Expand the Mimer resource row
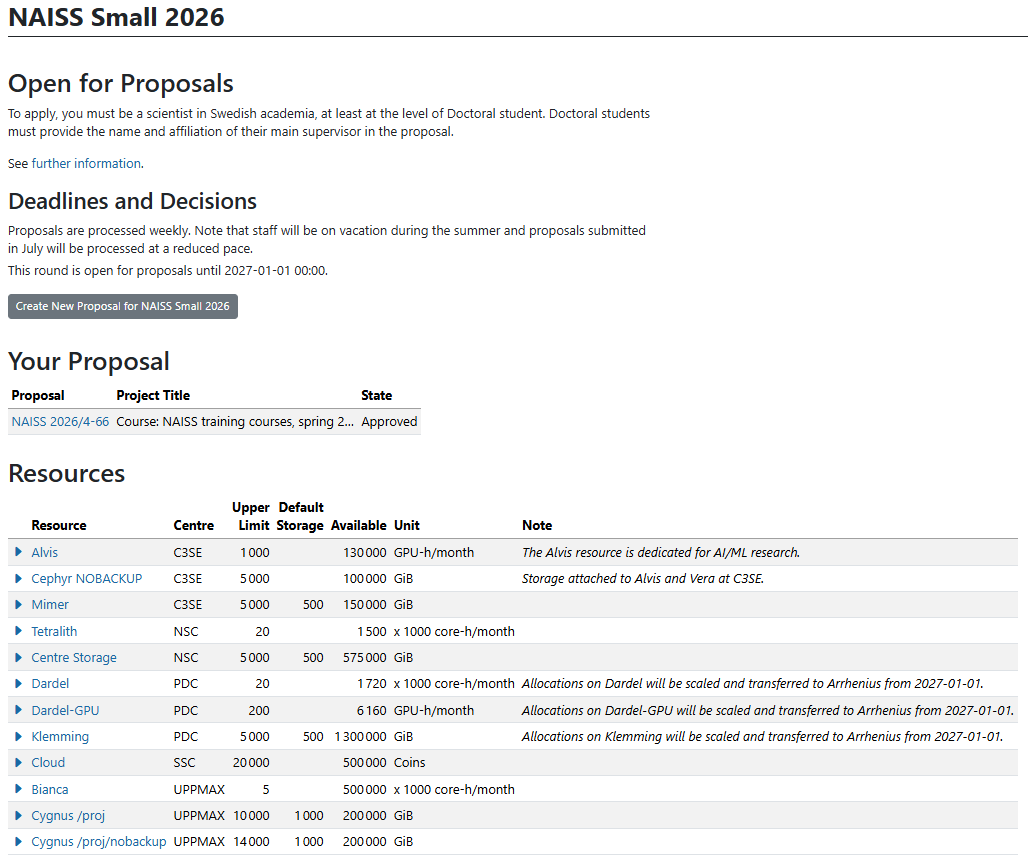The image size is (1028, 861). [18, 604]
